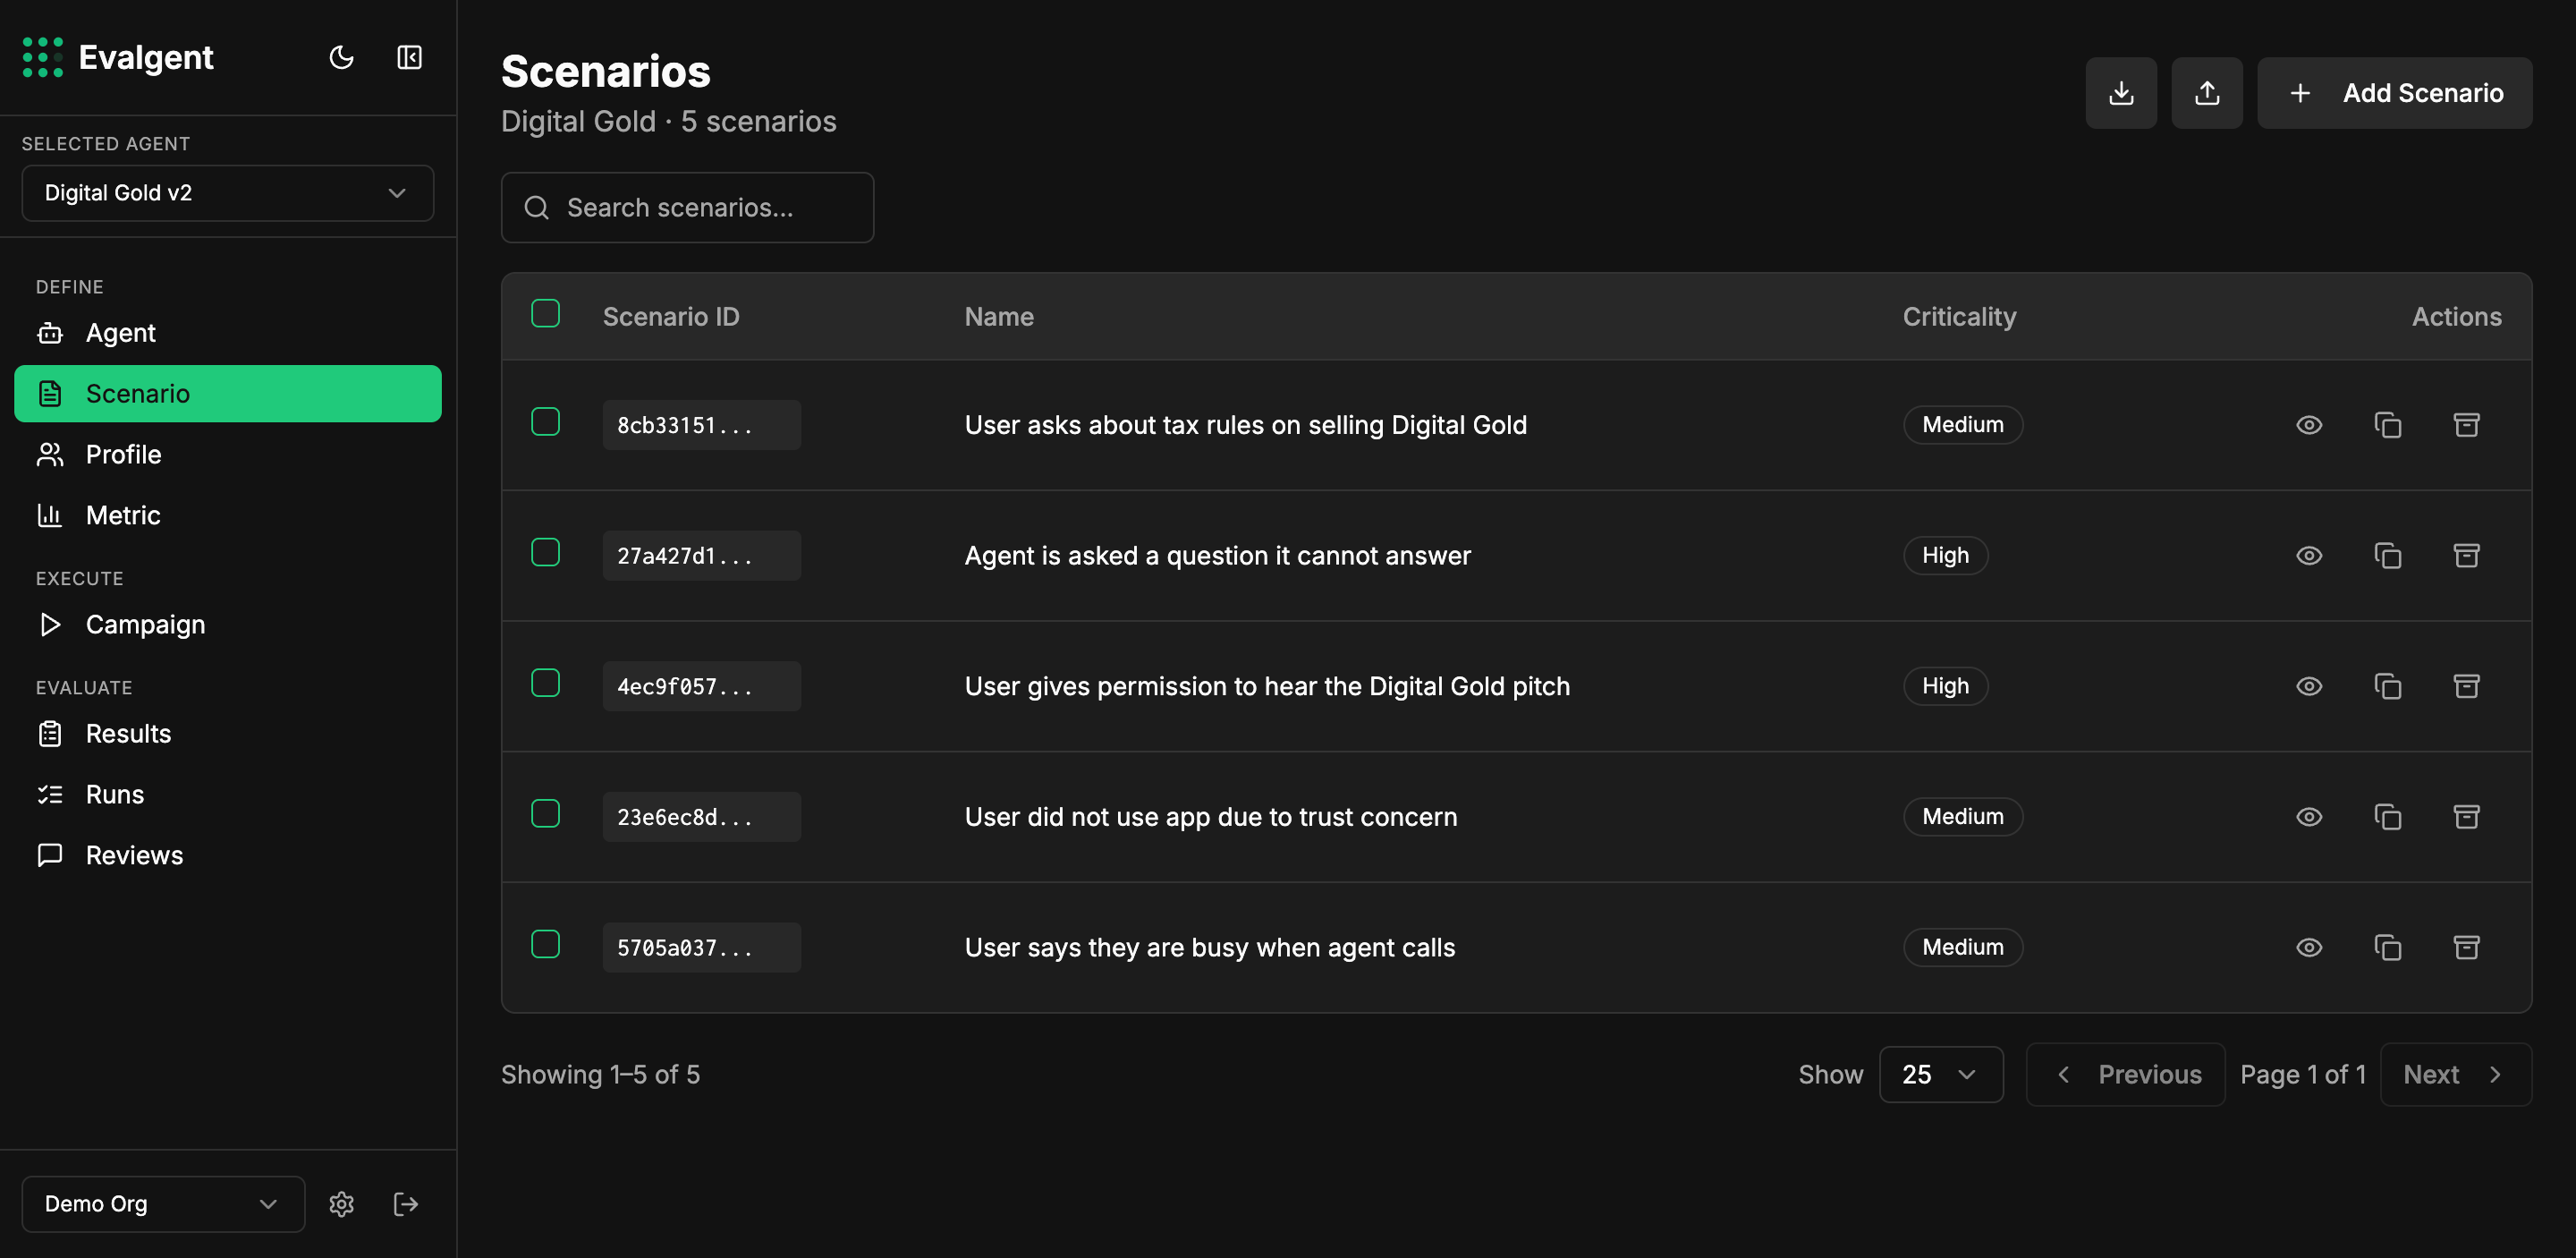
Task: Archive the busy-when-agent-calls scenario
Action: tap(2466, 947)
